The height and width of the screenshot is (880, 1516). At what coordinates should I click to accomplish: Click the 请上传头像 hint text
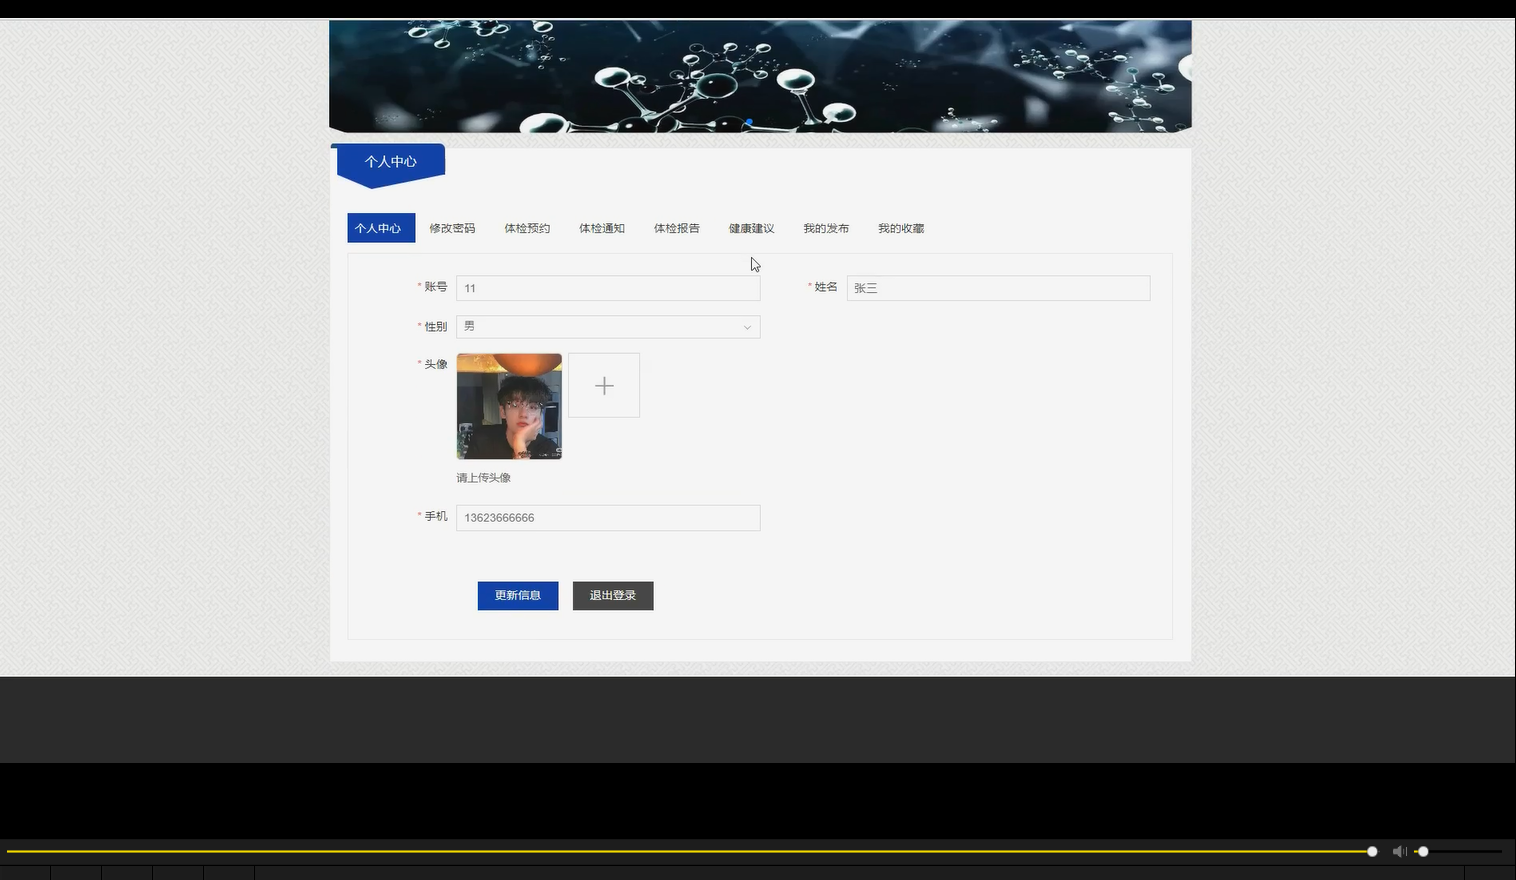[484, 478]
